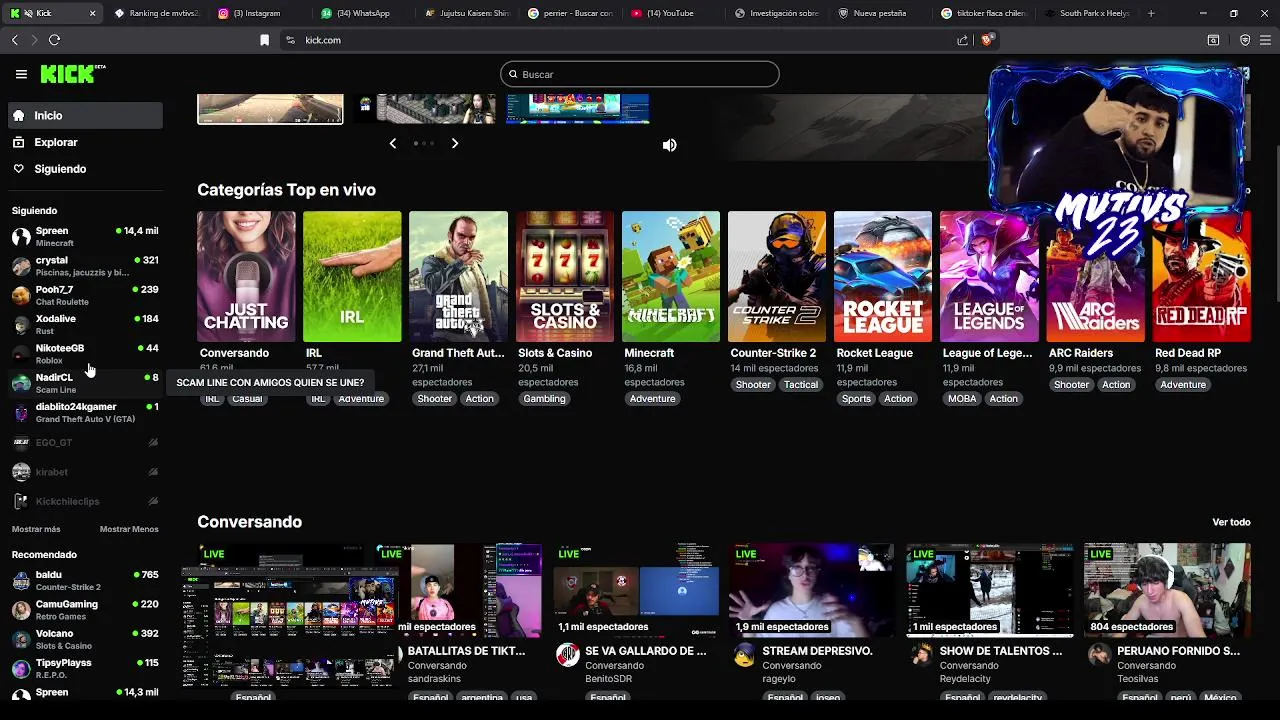Open Grand Theft Auto V category card
Viewport: 1280px width, 720px height.
click(x=458, y=277)
